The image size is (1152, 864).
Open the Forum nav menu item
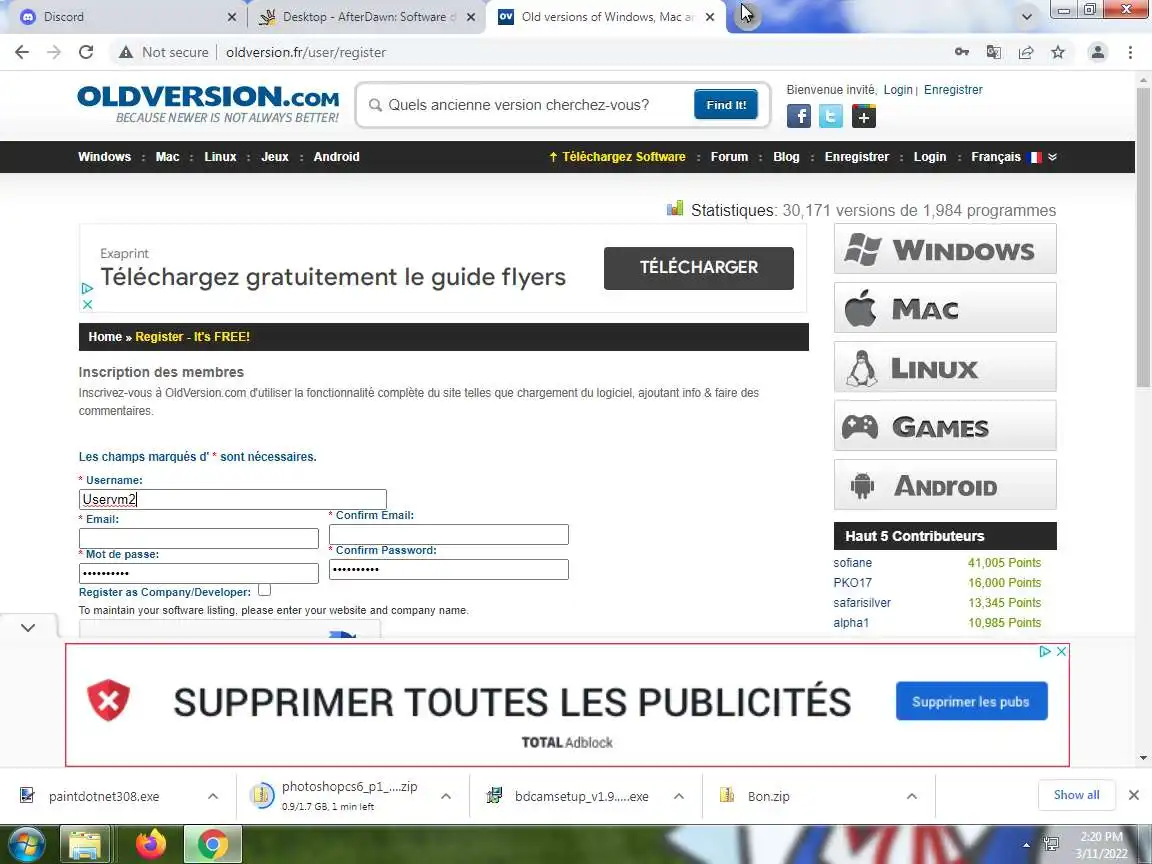pos(730,157)
